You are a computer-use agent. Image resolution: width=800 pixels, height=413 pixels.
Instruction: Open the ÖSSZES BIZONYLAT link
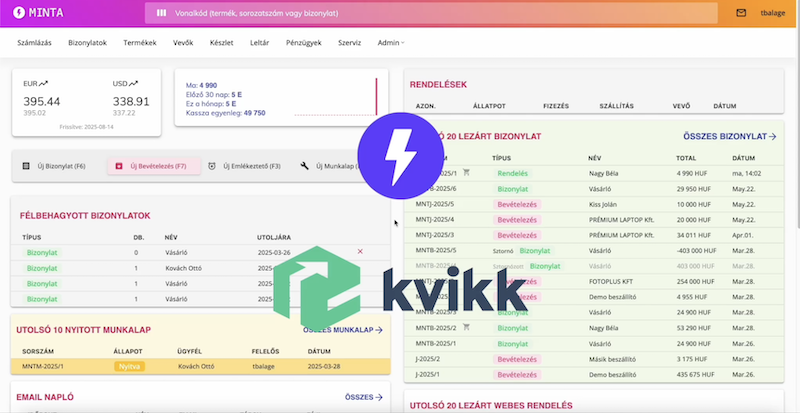(730, 136)
